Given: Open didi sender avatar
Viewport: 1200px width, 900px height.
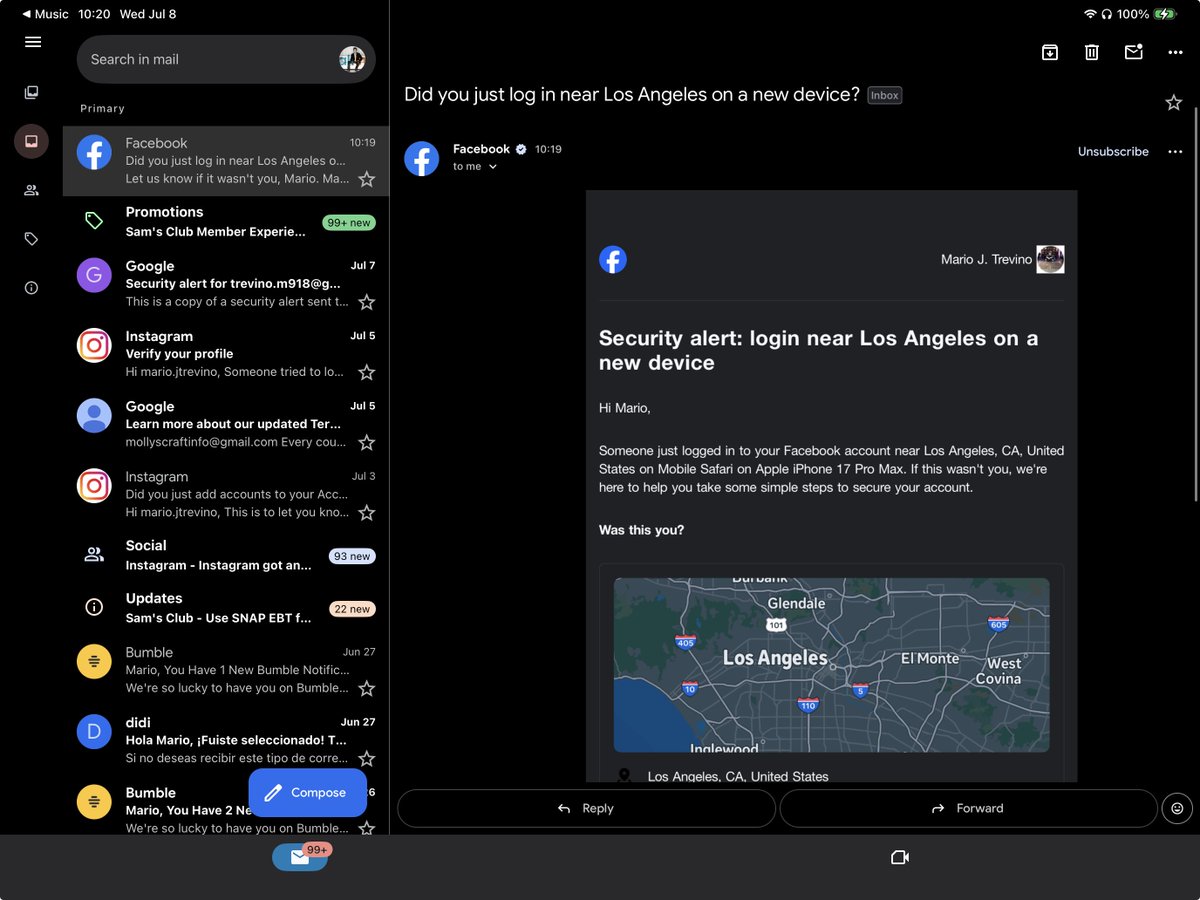Looking at the screenshot, I should (x=94, y=732).
